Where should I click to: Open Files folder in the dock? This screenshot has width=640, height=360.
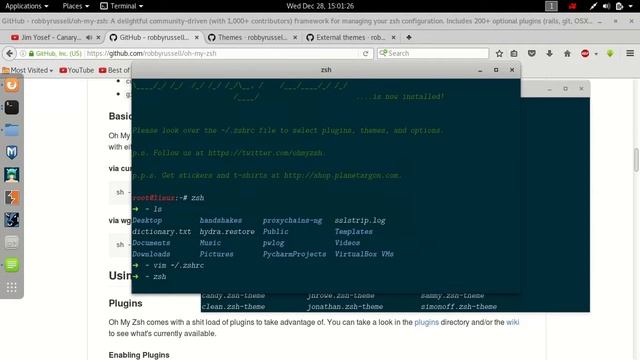pyautogui.click(x=11, y=130)
